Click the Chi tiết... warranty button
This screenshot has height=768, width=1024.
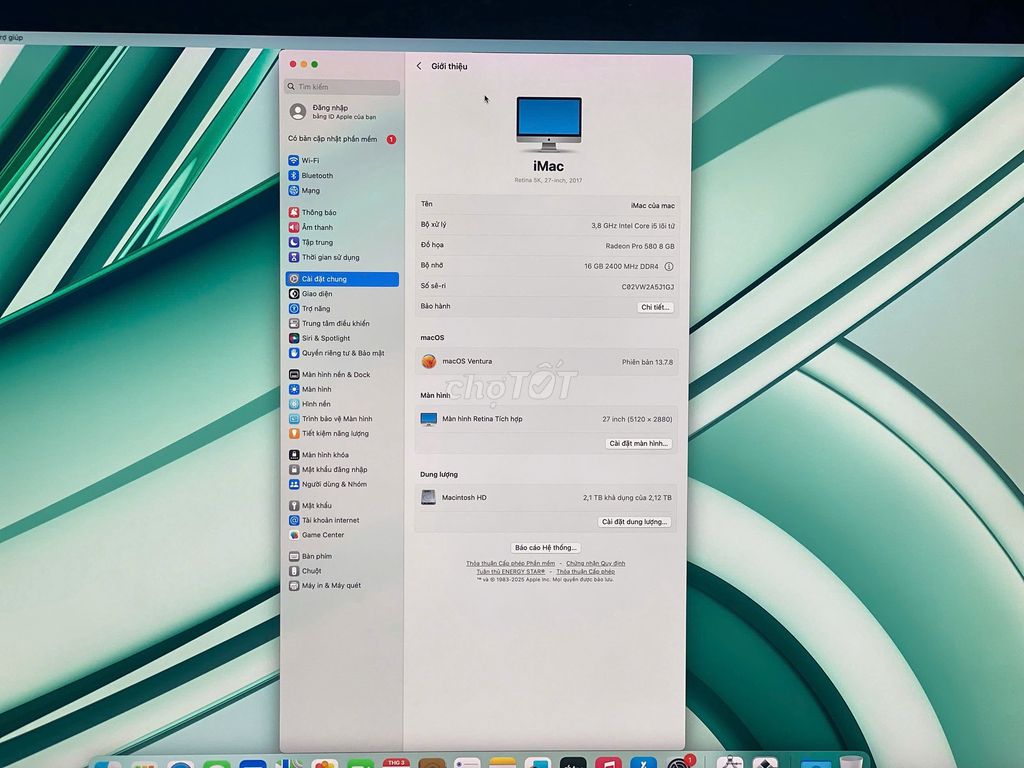click(655, 307)
